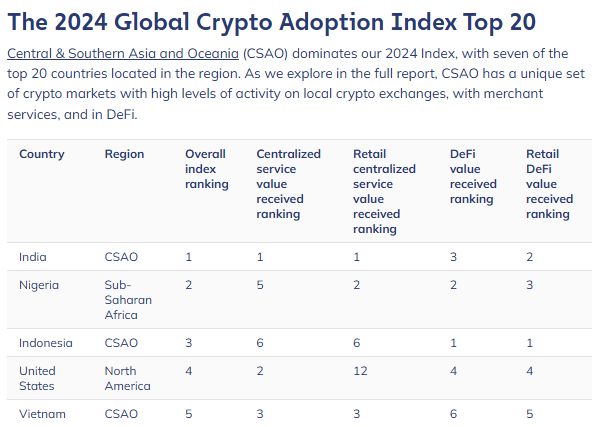Click the Vietnam country cell
The image size is (612, 427).
pos(42,414)
